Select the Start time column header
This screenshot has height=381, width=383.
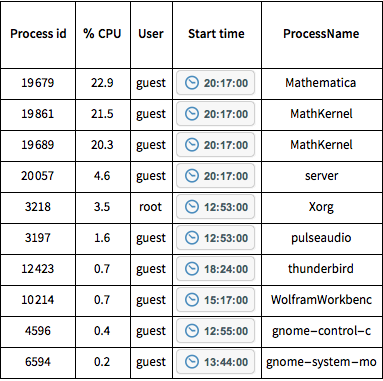click(216, 34)
